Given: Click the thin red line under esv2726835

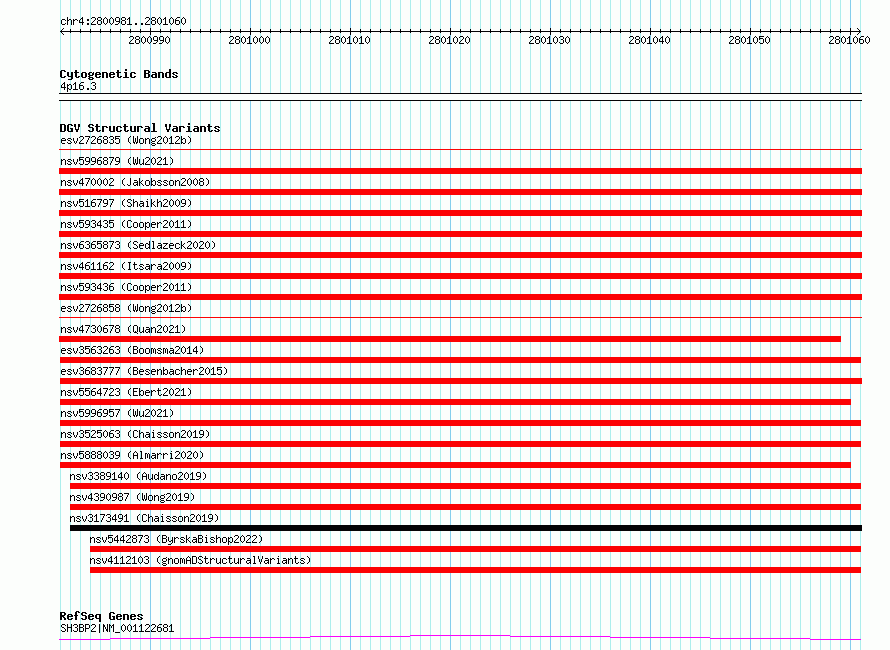Looking at the screenshot, I should click(x=460, y=150).
